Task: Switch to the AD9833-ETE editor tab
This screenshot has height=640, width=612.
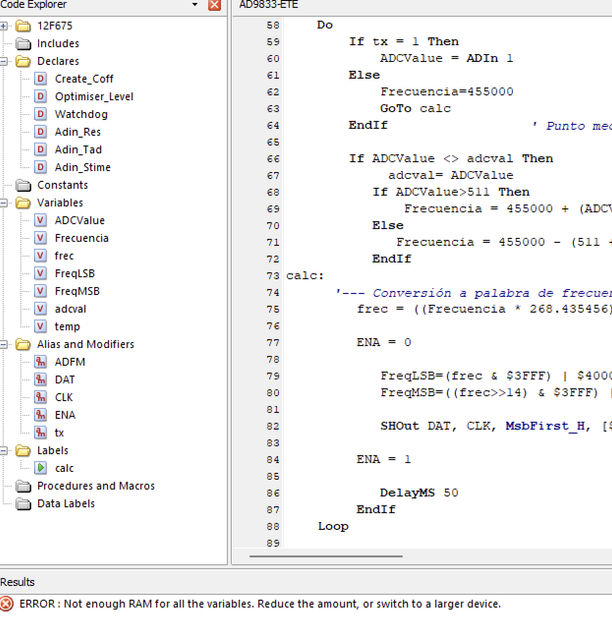Action: (269, 4)
